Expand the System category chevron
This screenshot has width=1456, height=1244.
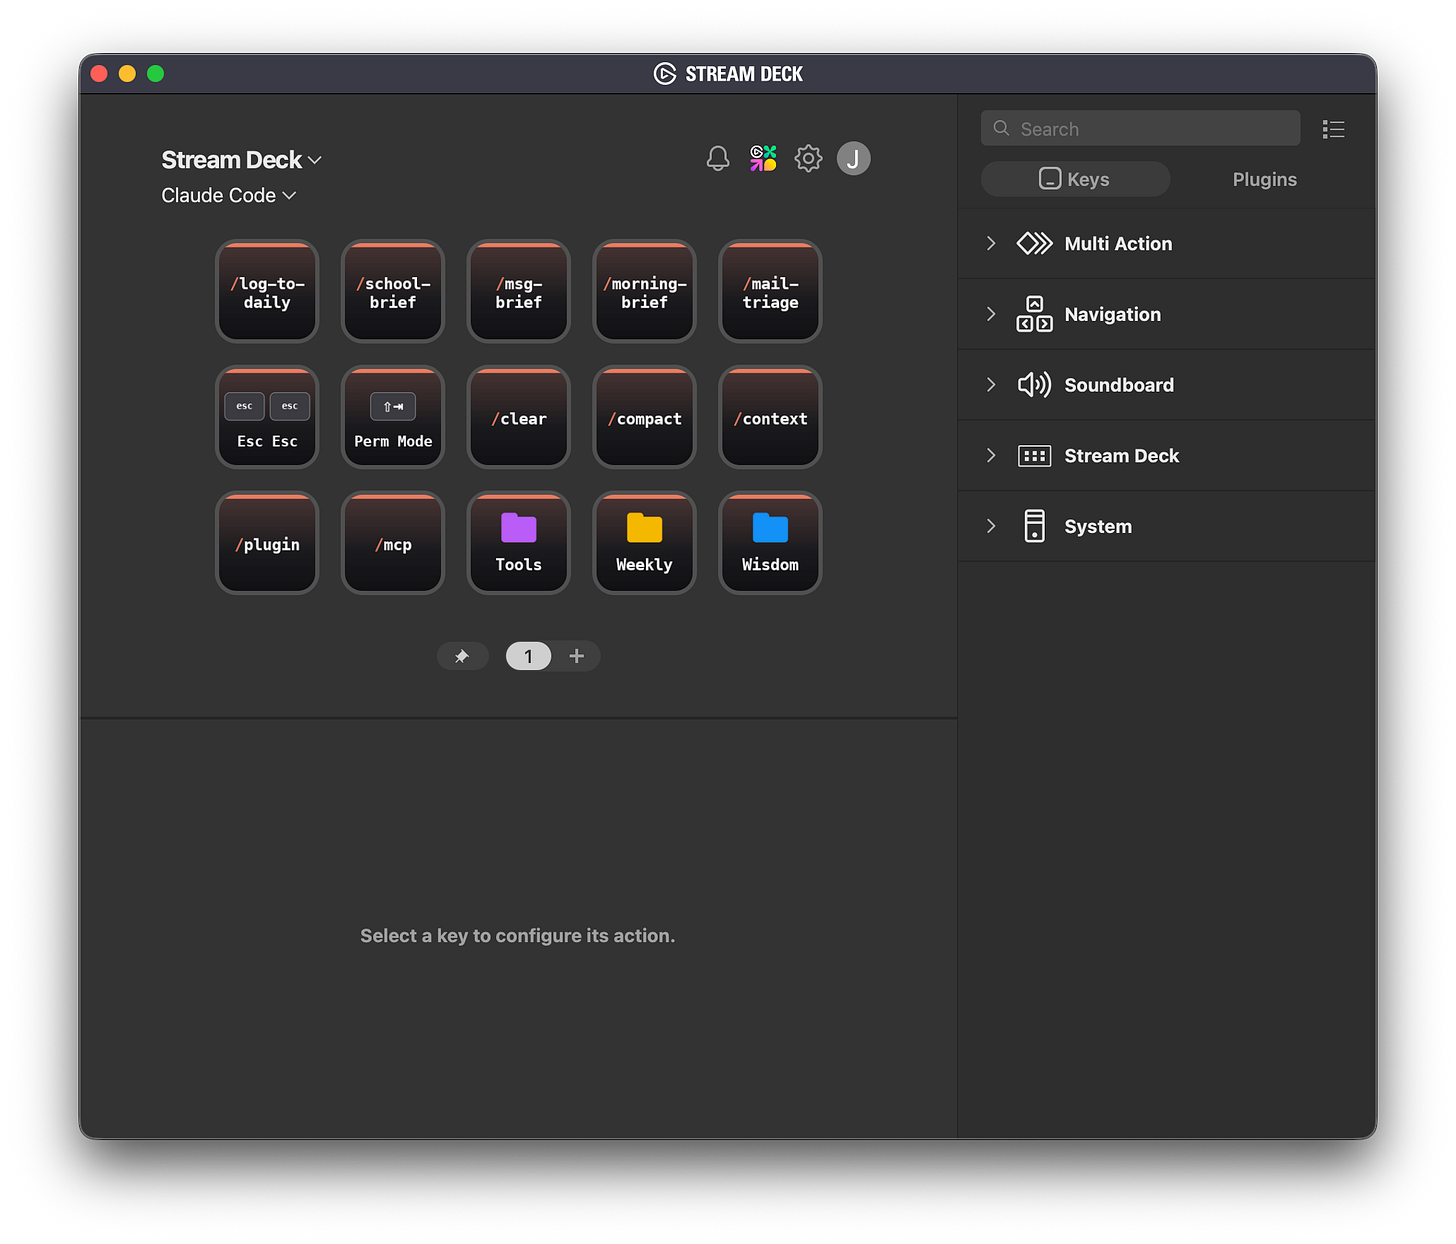tap(991, 526)
